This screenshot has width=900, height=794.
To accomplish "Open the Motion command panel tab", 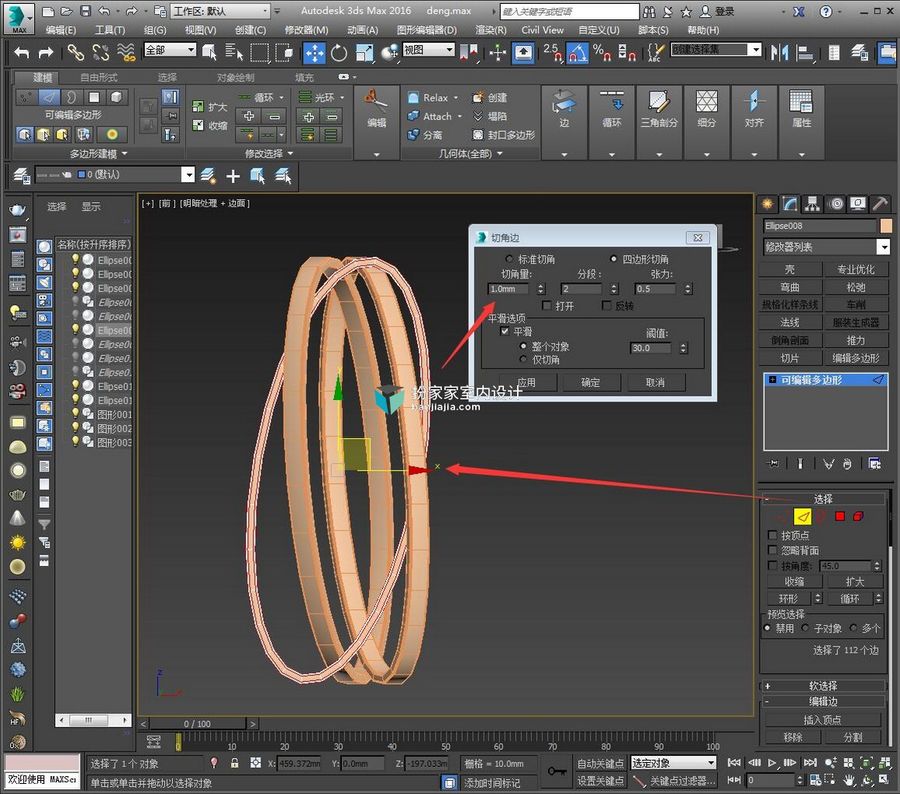I will 836,204.
